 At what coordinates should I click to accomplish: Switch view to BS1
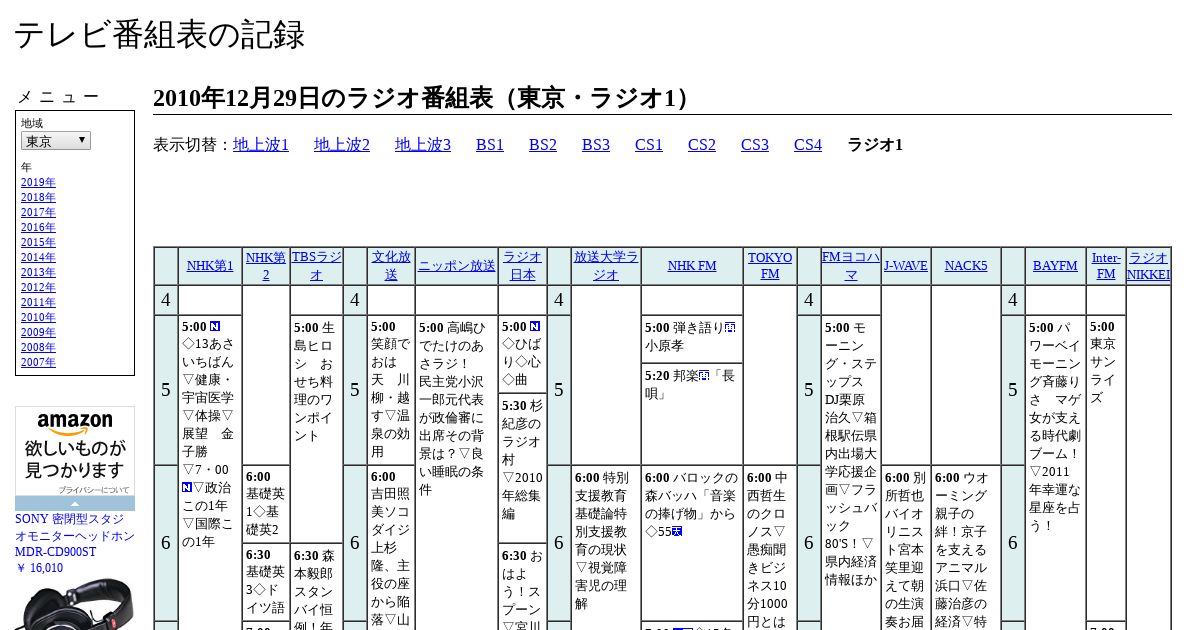pyautogui.click(x=490, y=145)
